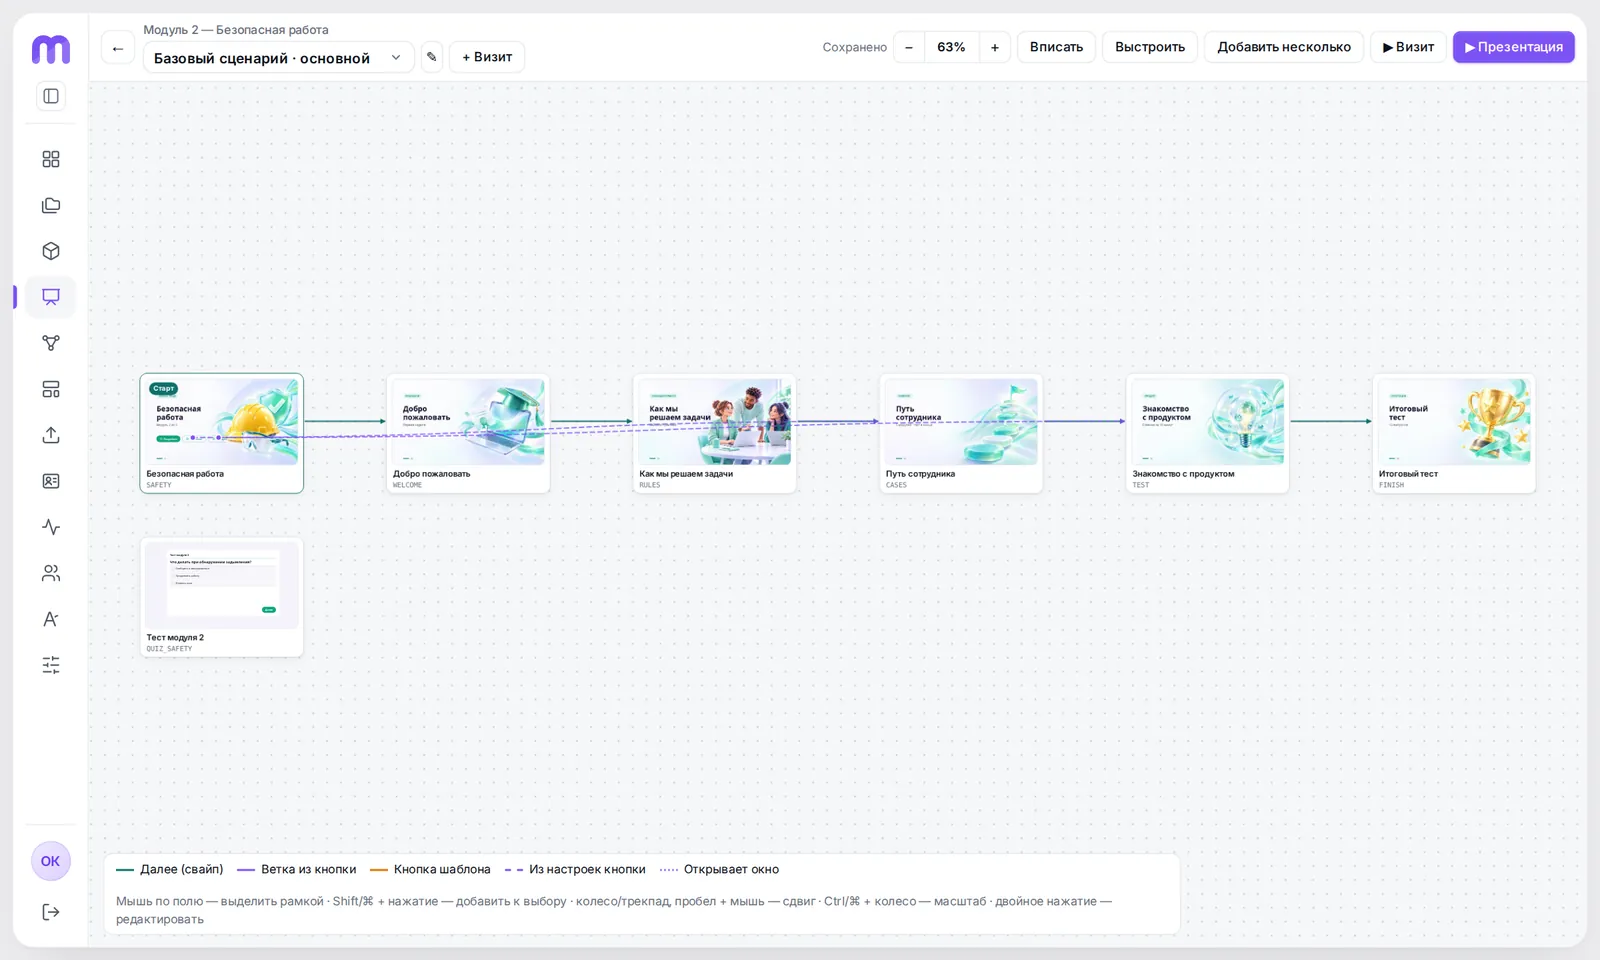Click legend item Из настроек кнопки
Image resolution: width=1600 pixels, height=960 pixels.
575,870
